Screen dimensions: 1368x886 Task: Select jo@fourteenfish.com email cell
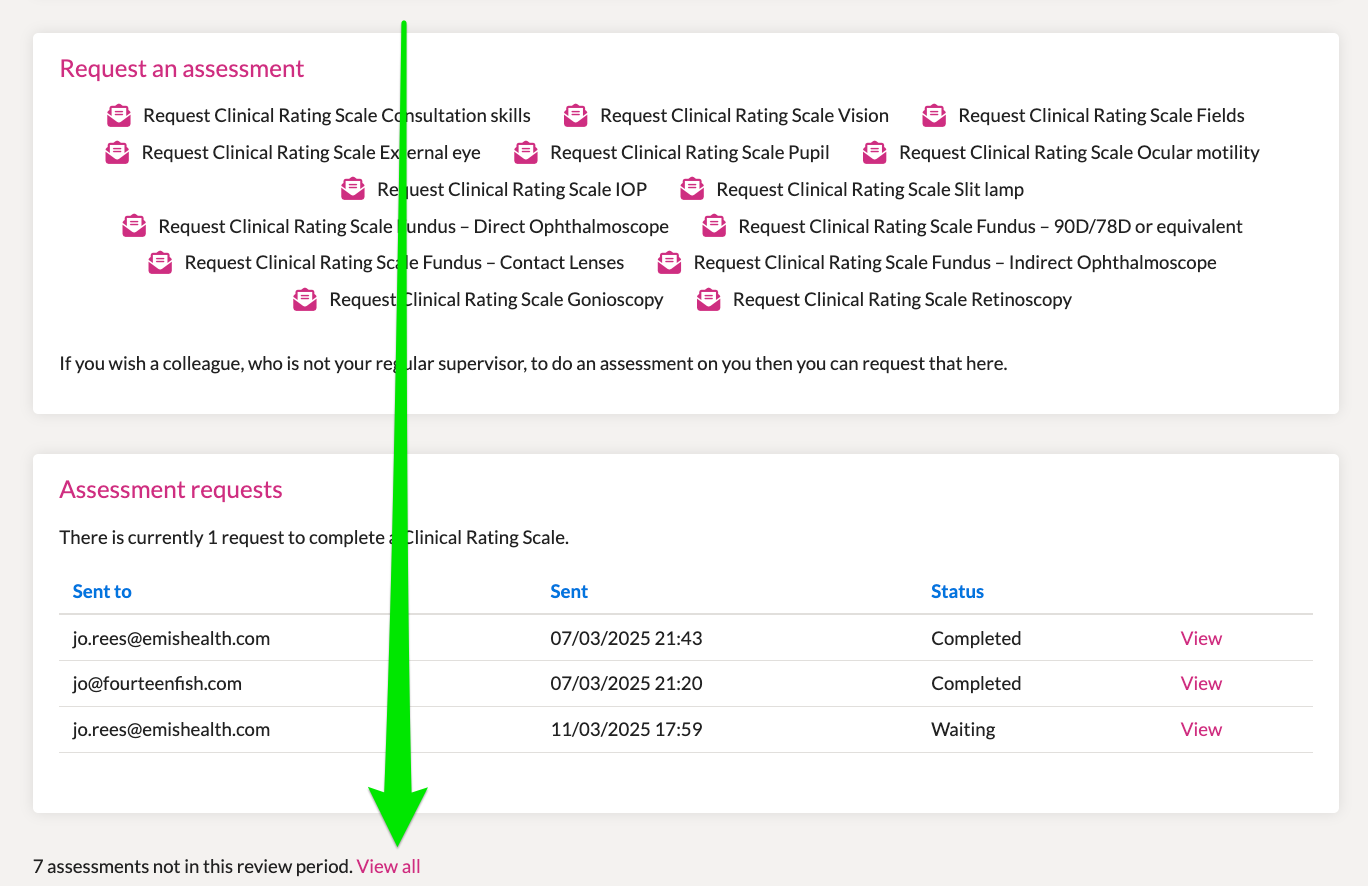pos(157,684)
